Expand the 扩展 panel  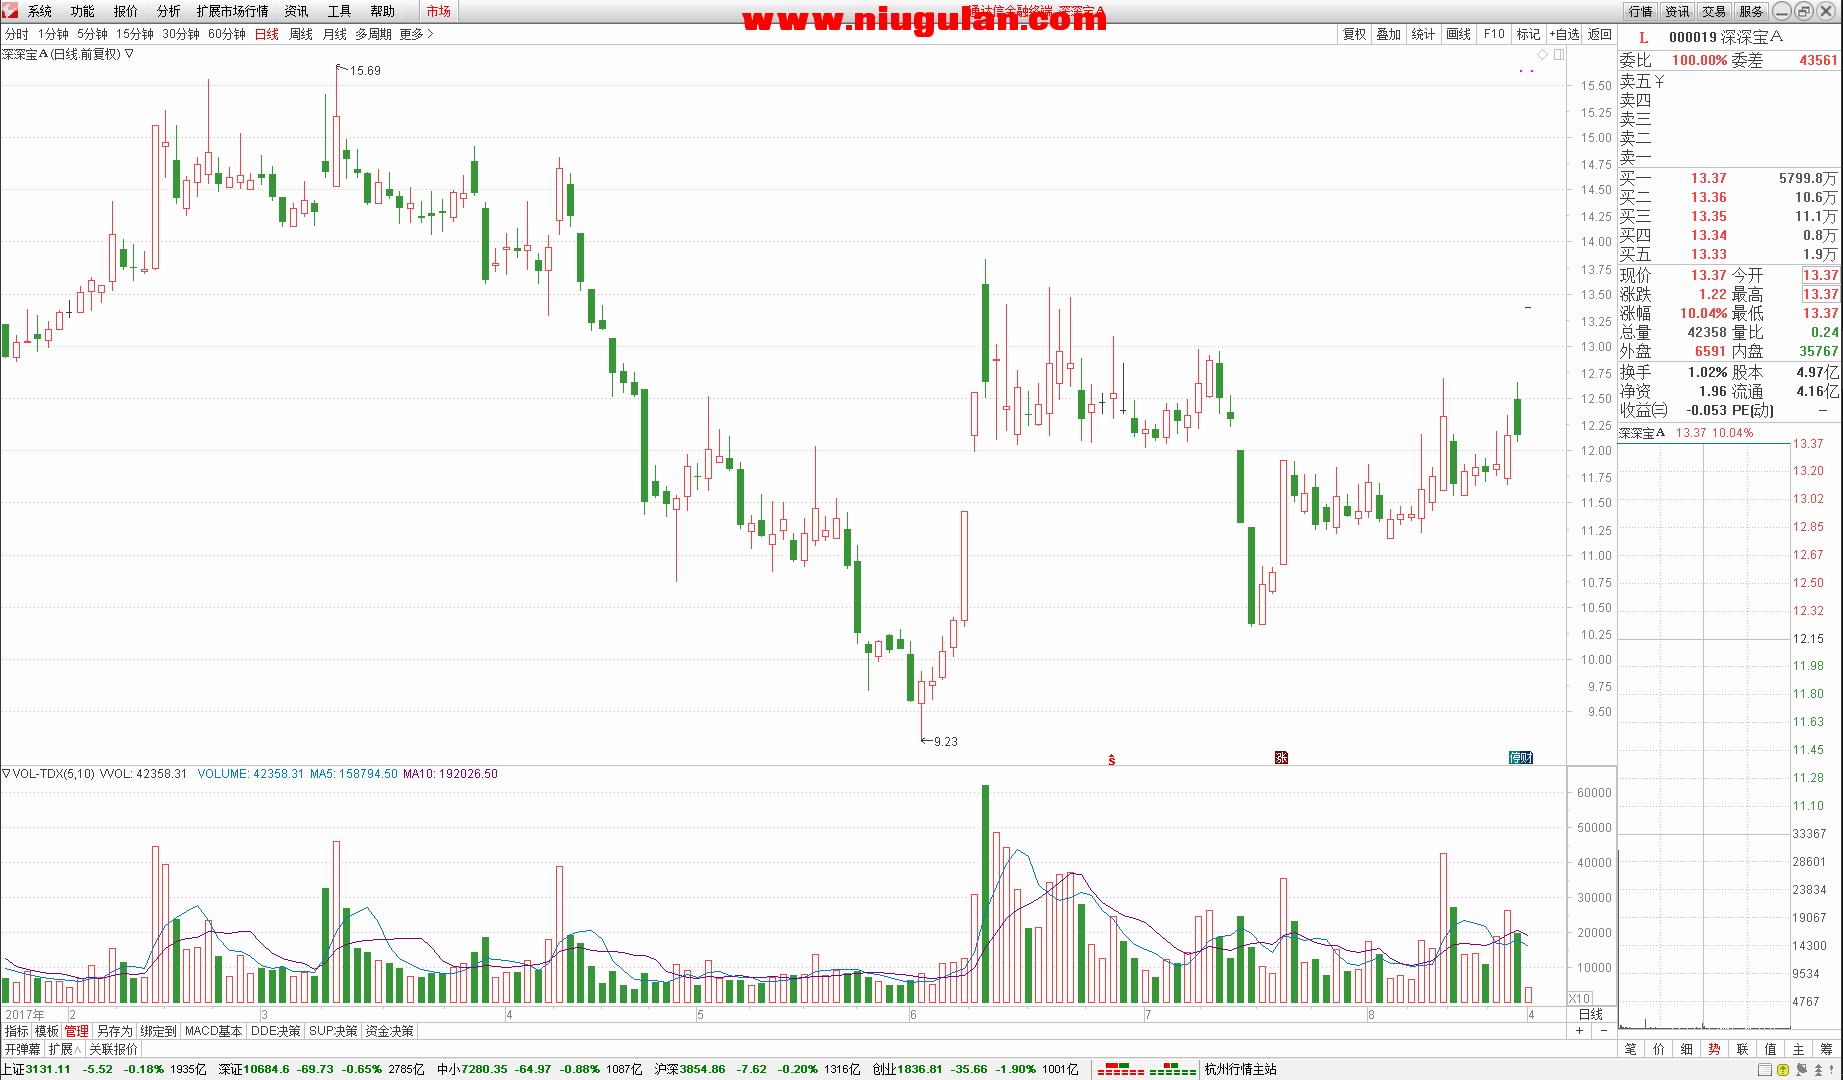(64, 1049)
